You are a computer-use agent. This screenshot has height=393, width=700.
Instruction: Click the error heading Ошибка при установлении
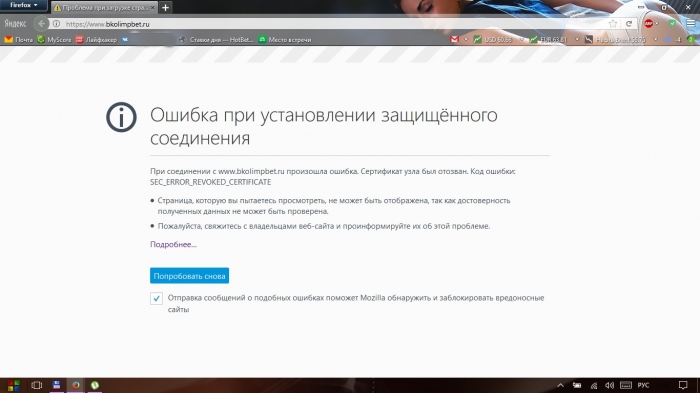[324, 126]
